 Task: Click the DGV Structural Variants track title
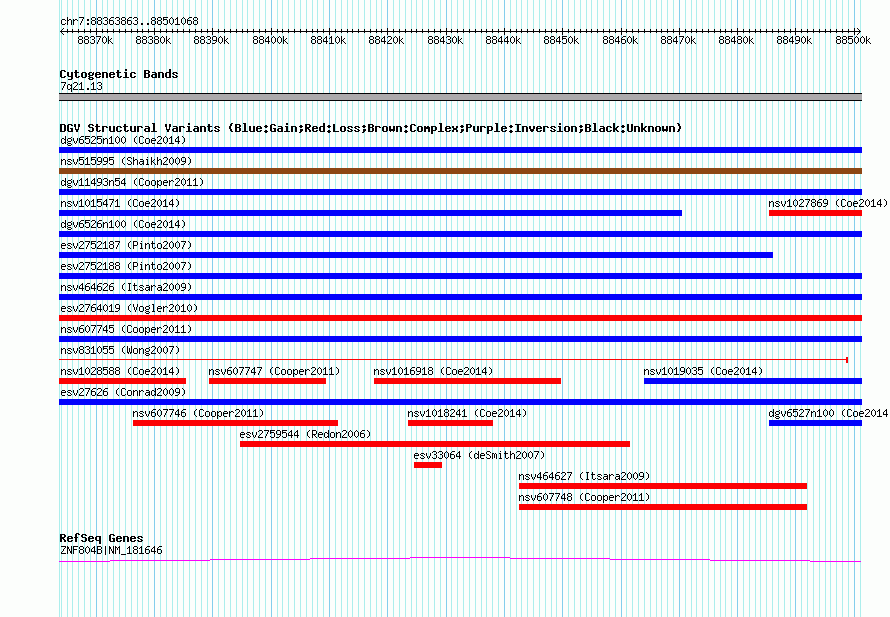(371, 128)
